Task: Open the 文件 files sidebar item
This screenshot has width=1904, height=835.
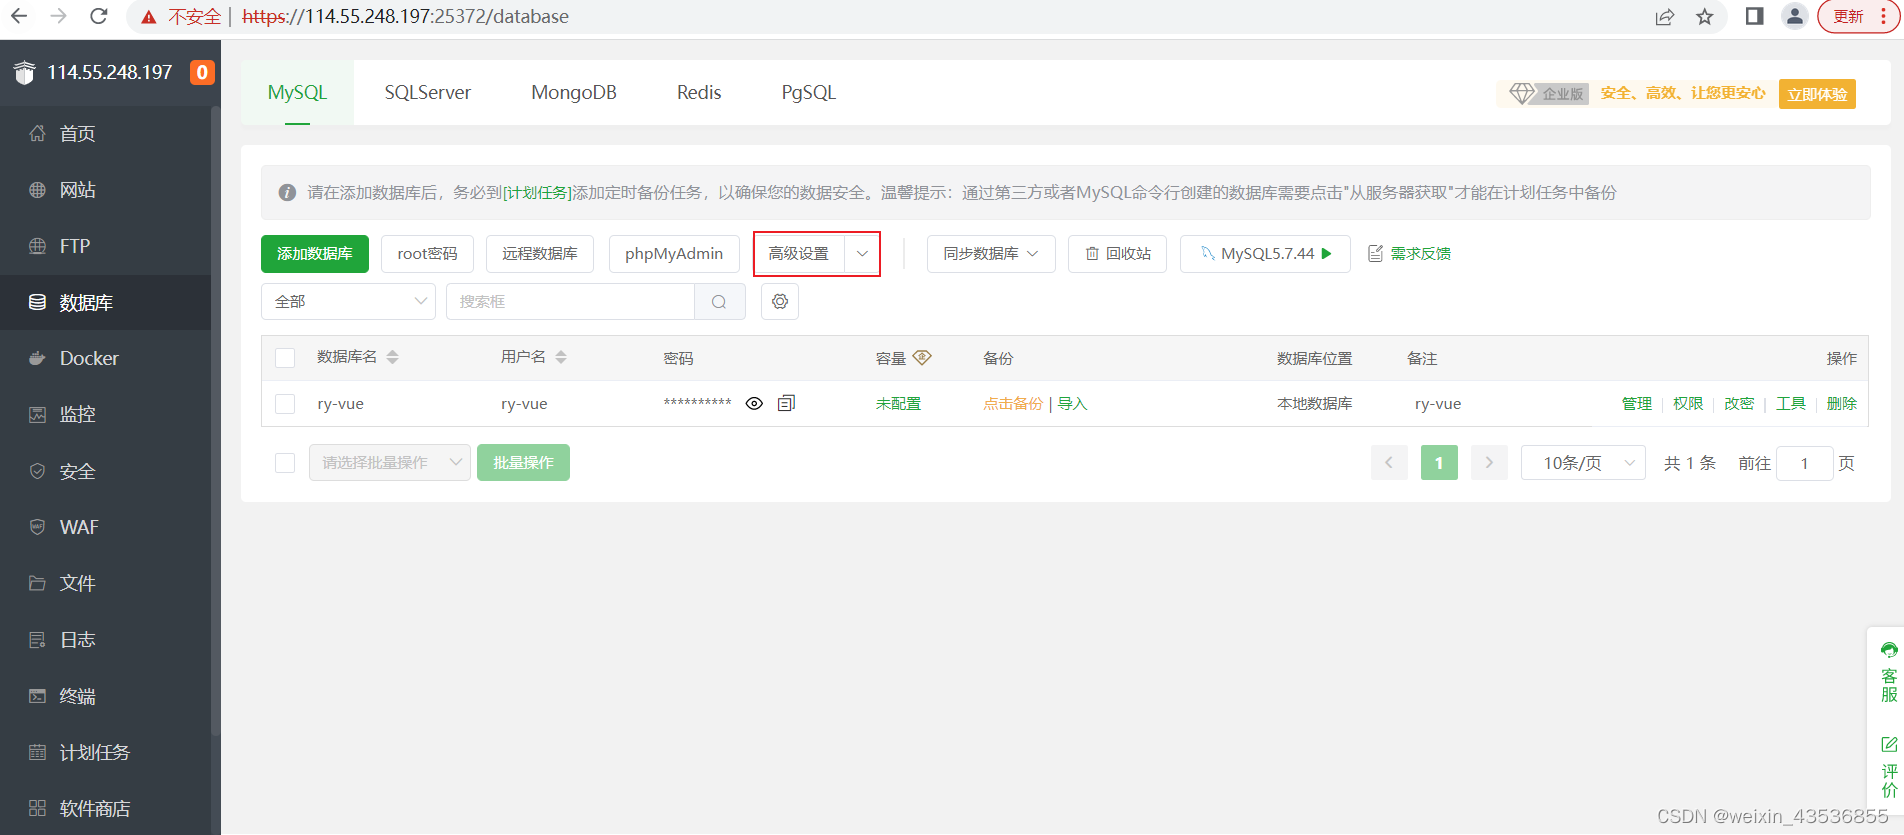Action: tap(105, 583)
